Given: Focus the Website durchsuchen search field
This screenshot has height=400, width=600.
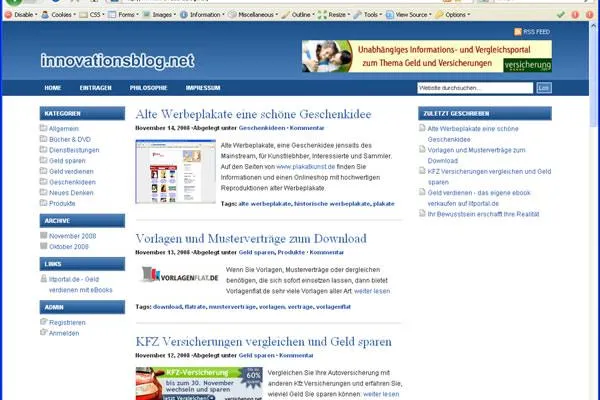Looking at the screenshot, I should tap(475, 88).
